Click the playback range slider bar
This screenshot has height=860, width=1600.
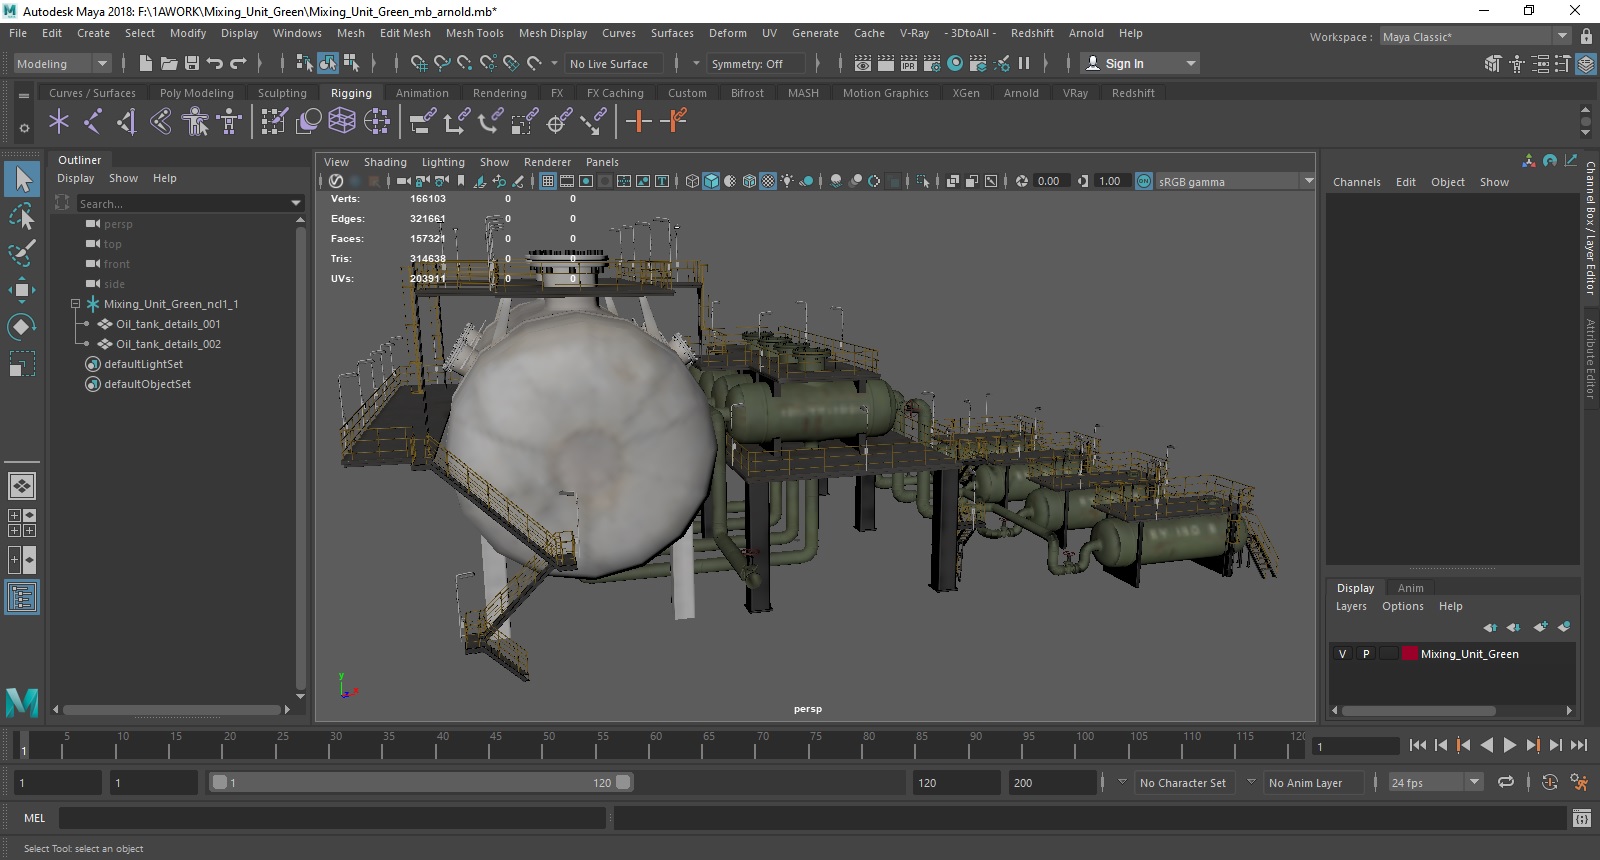[421, 783]
